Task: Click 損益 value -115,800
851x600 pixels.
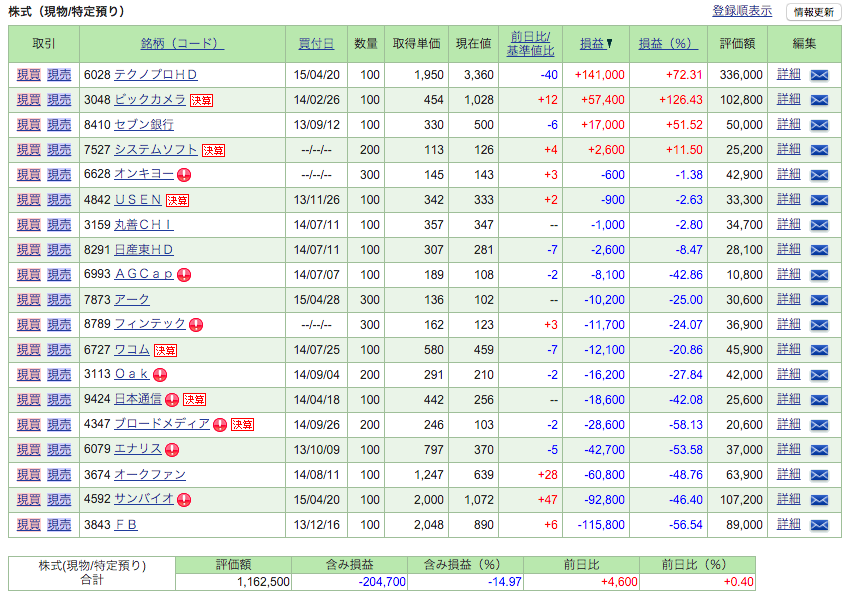Action: 601,525
